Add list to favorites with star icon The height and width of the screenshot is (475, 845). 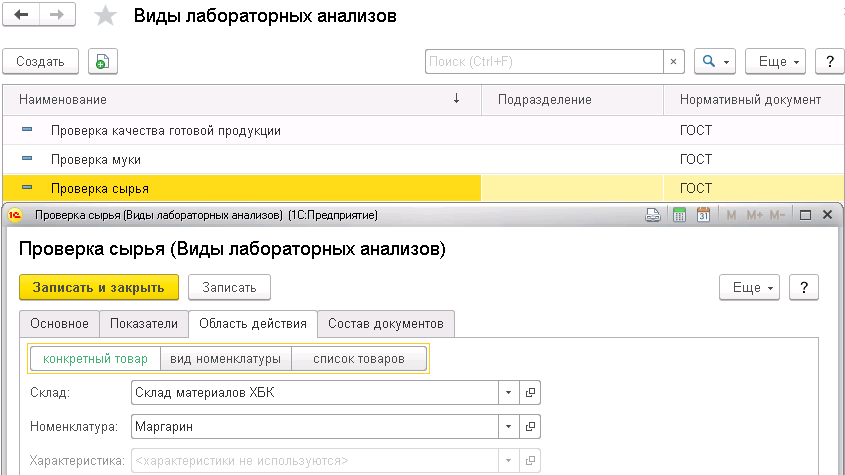(104, 17)
